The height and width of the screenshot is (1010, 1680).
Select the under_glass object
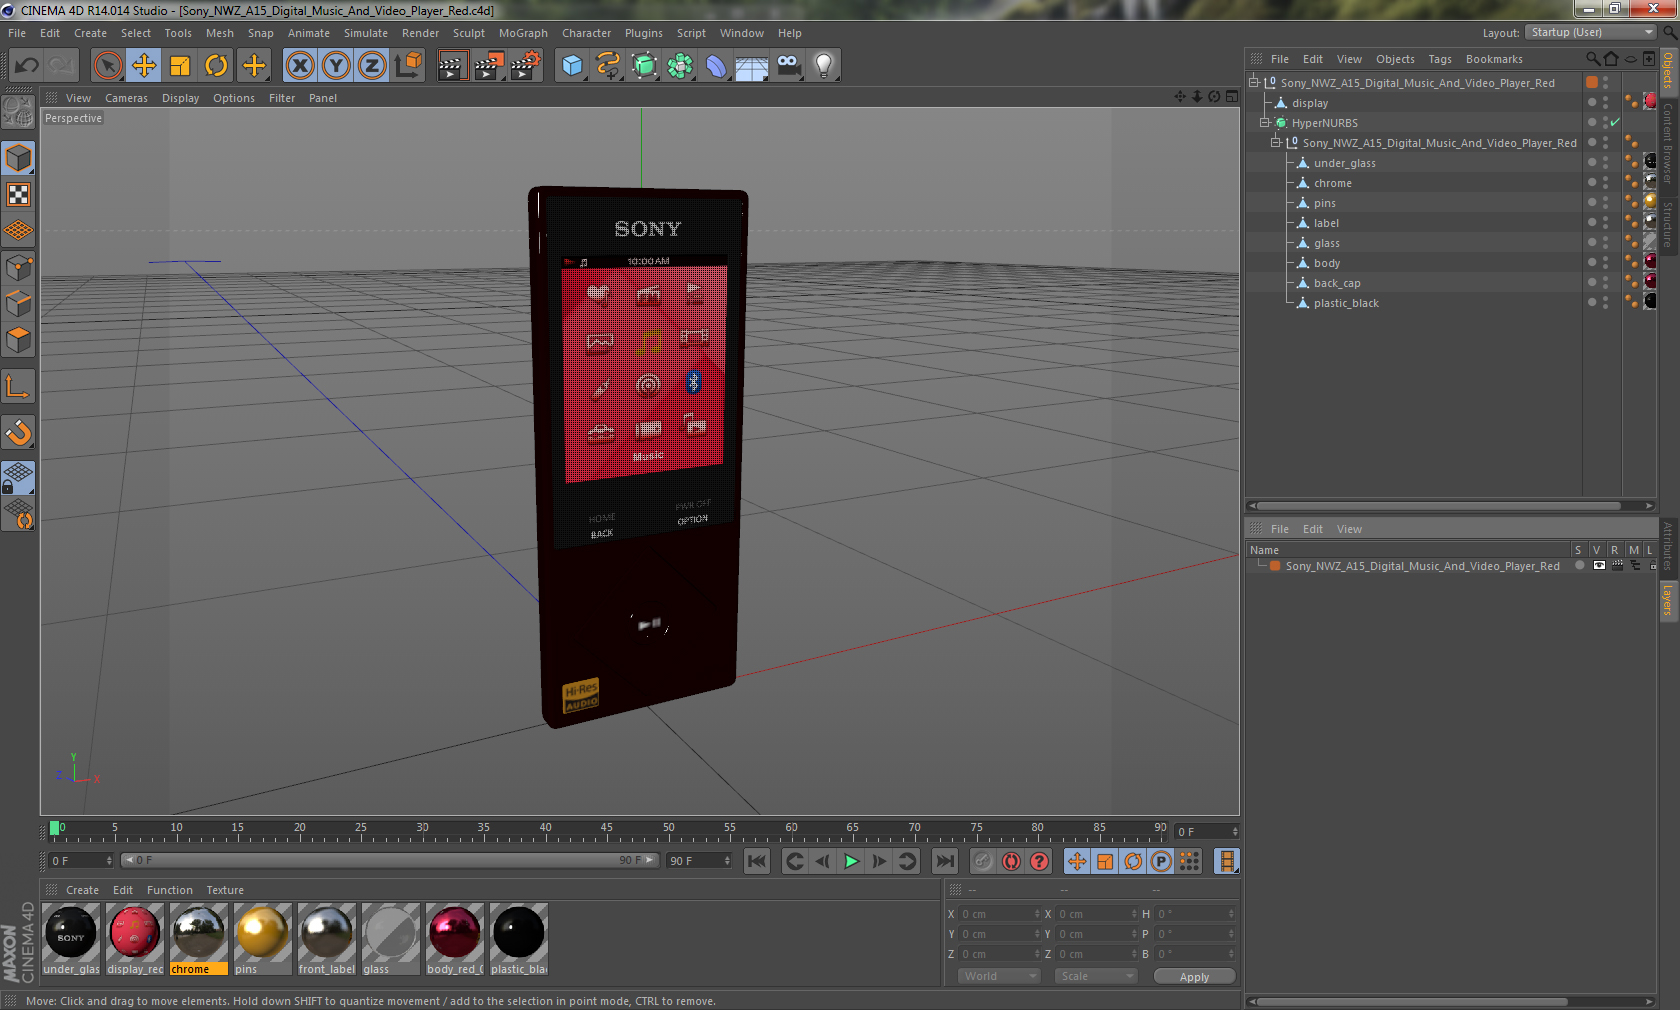(x=1344, y=163)
